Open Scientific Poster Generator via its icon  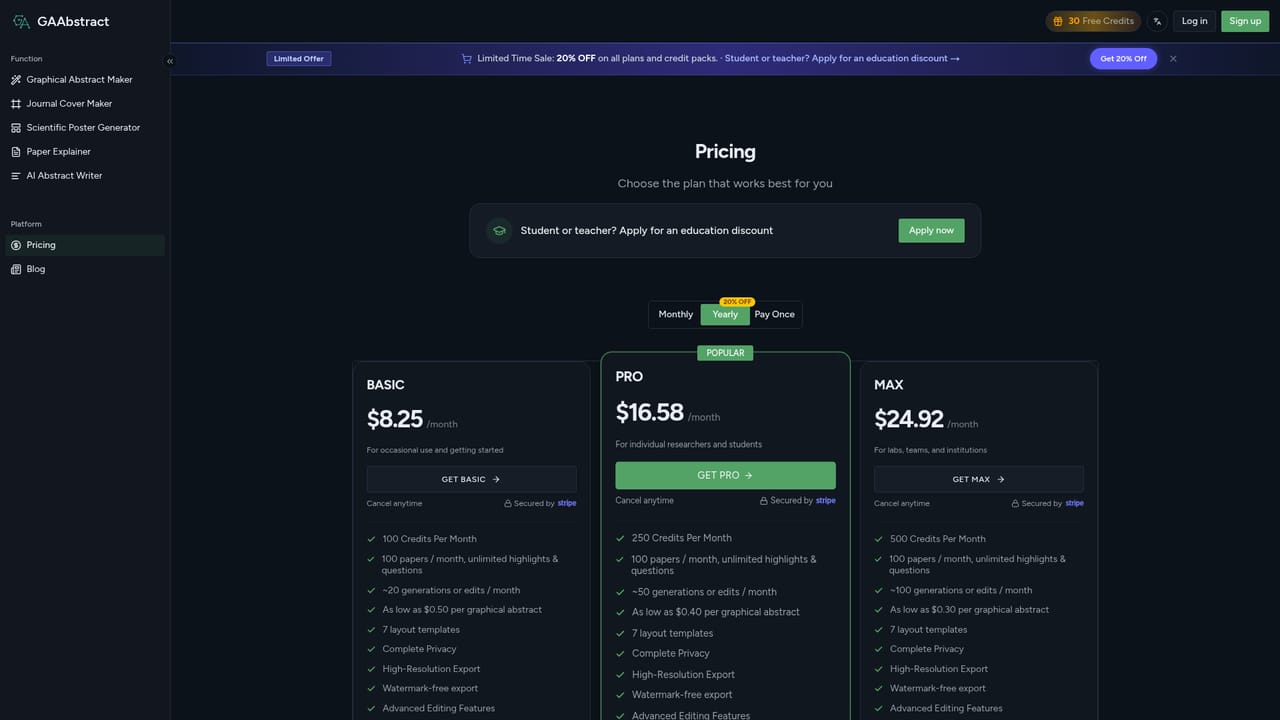tap(16, 128)
